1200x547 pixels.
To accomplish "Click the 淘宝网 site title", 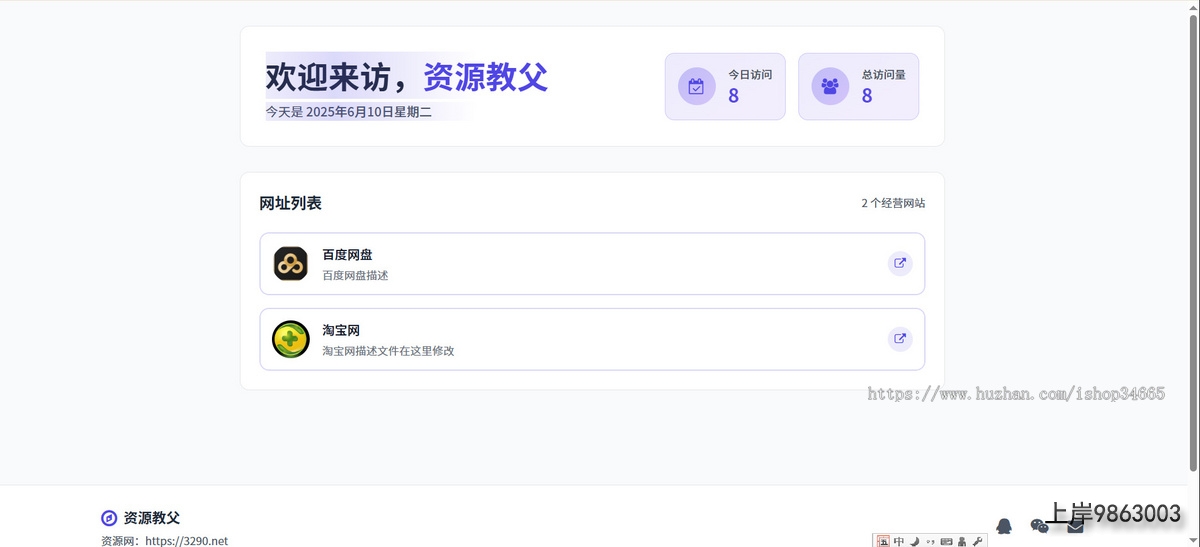I will click(340, 330).
